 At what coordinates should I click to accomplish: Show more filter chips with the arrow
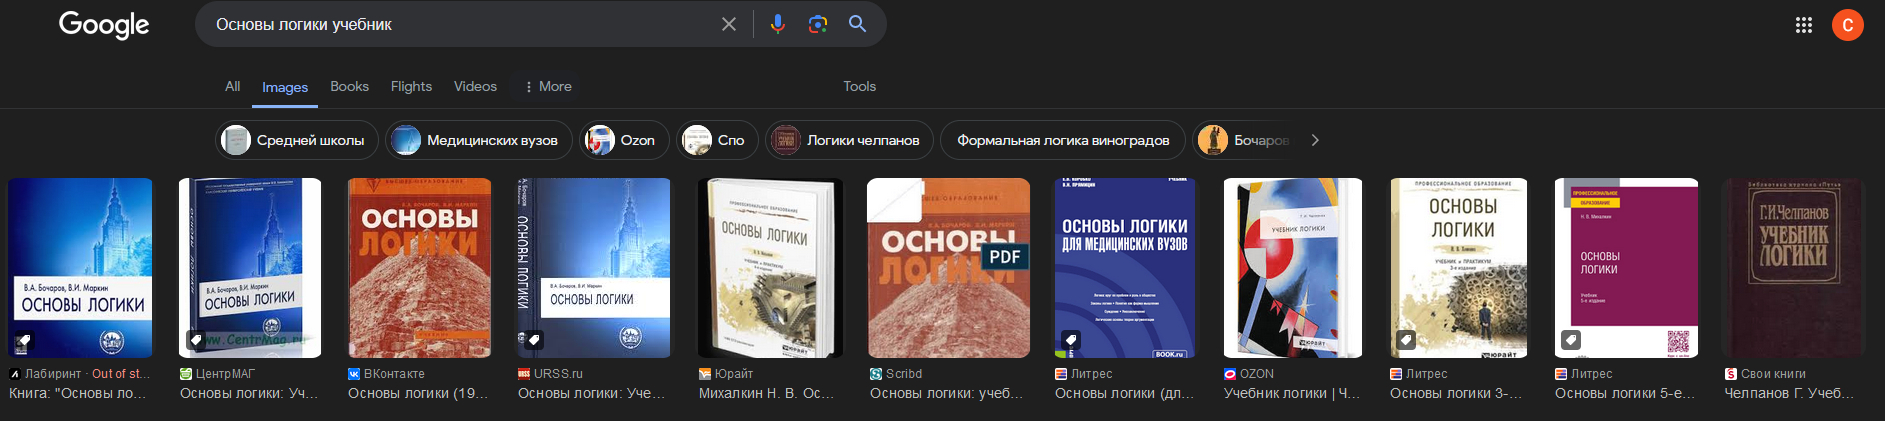click(1315, 140)
